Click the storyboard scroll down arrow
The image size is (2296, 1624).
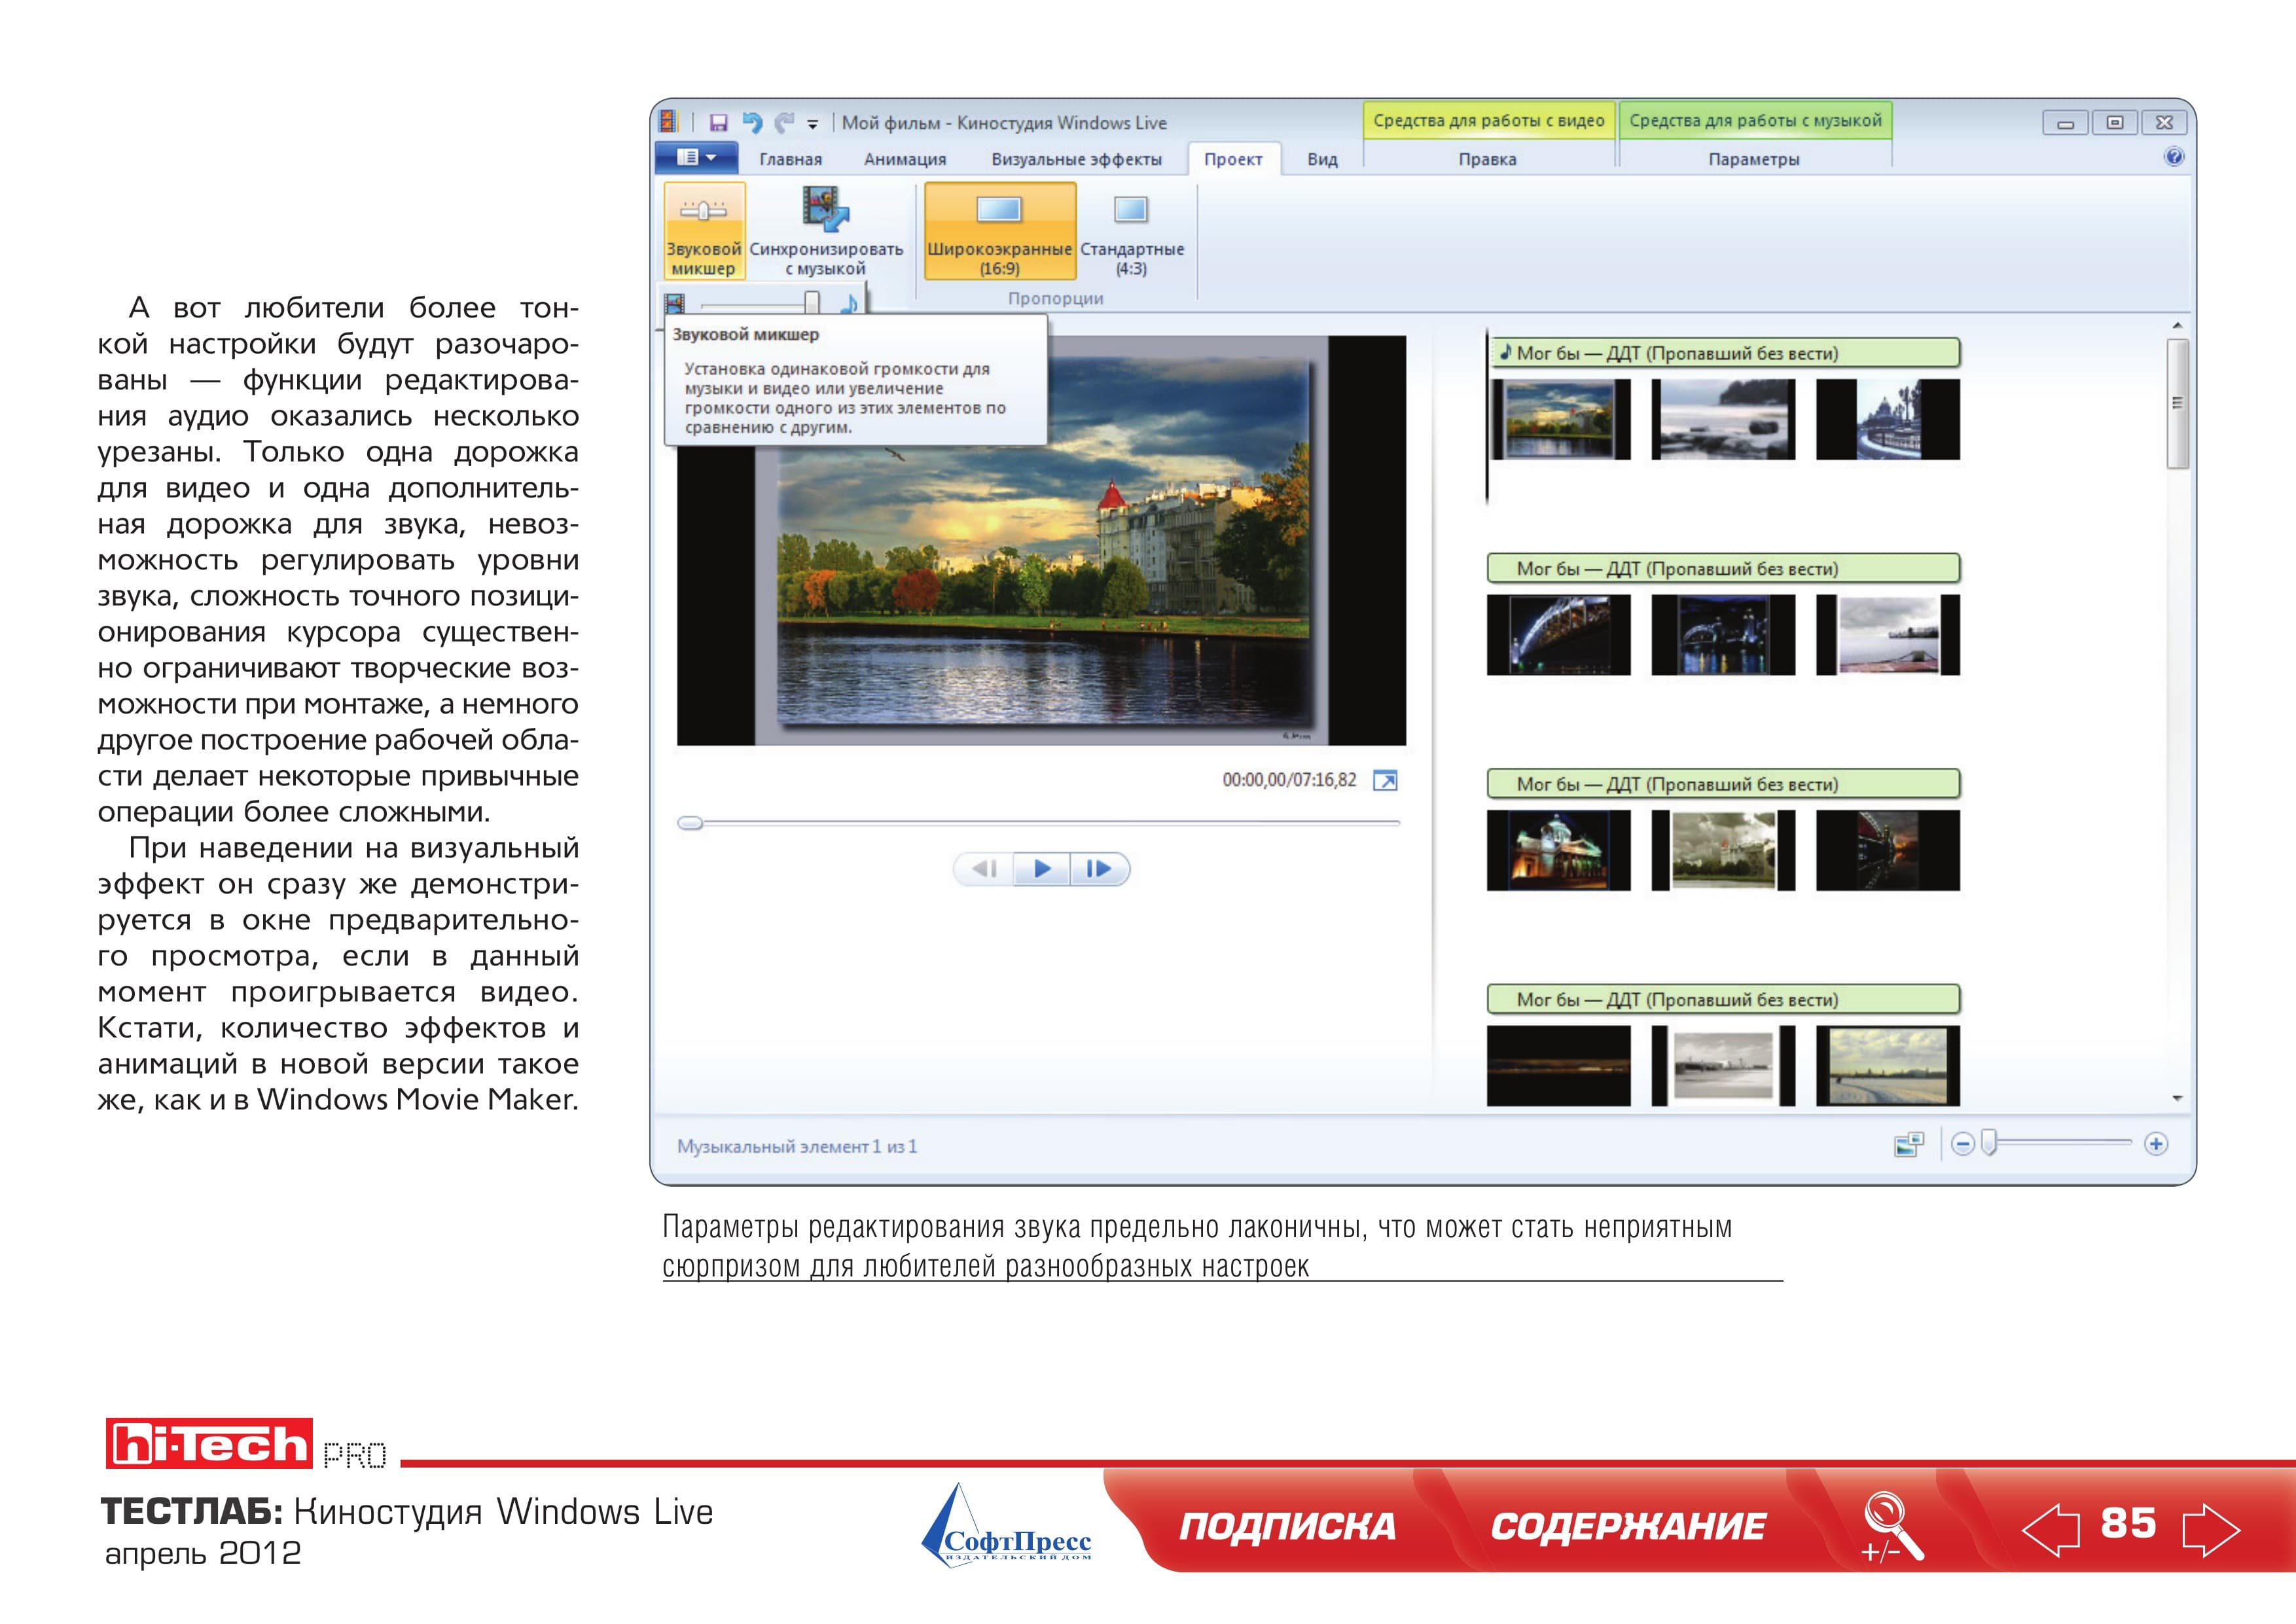(x=2177, y=1099)
